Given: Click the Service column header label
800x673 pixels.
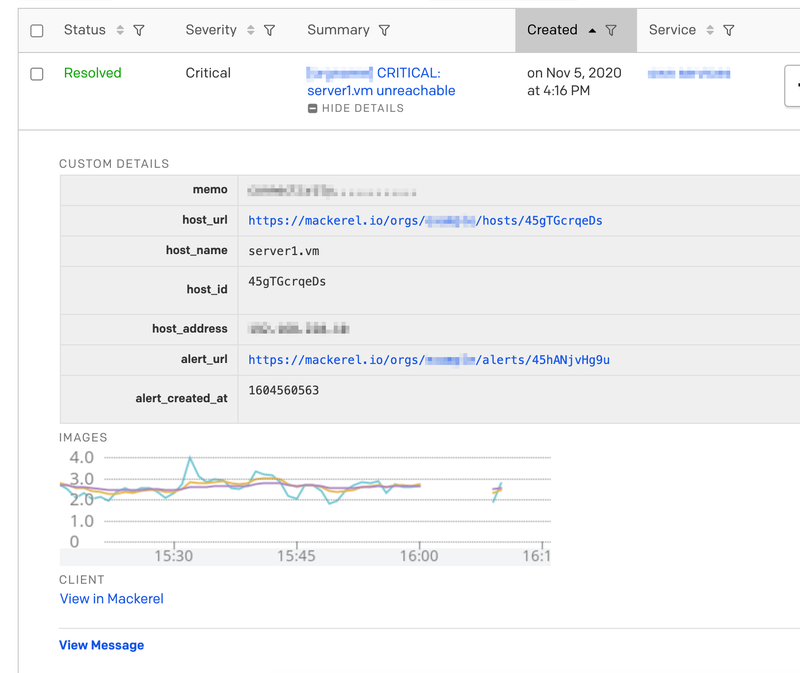Looking at the screenshot, I should pos(672,30).
